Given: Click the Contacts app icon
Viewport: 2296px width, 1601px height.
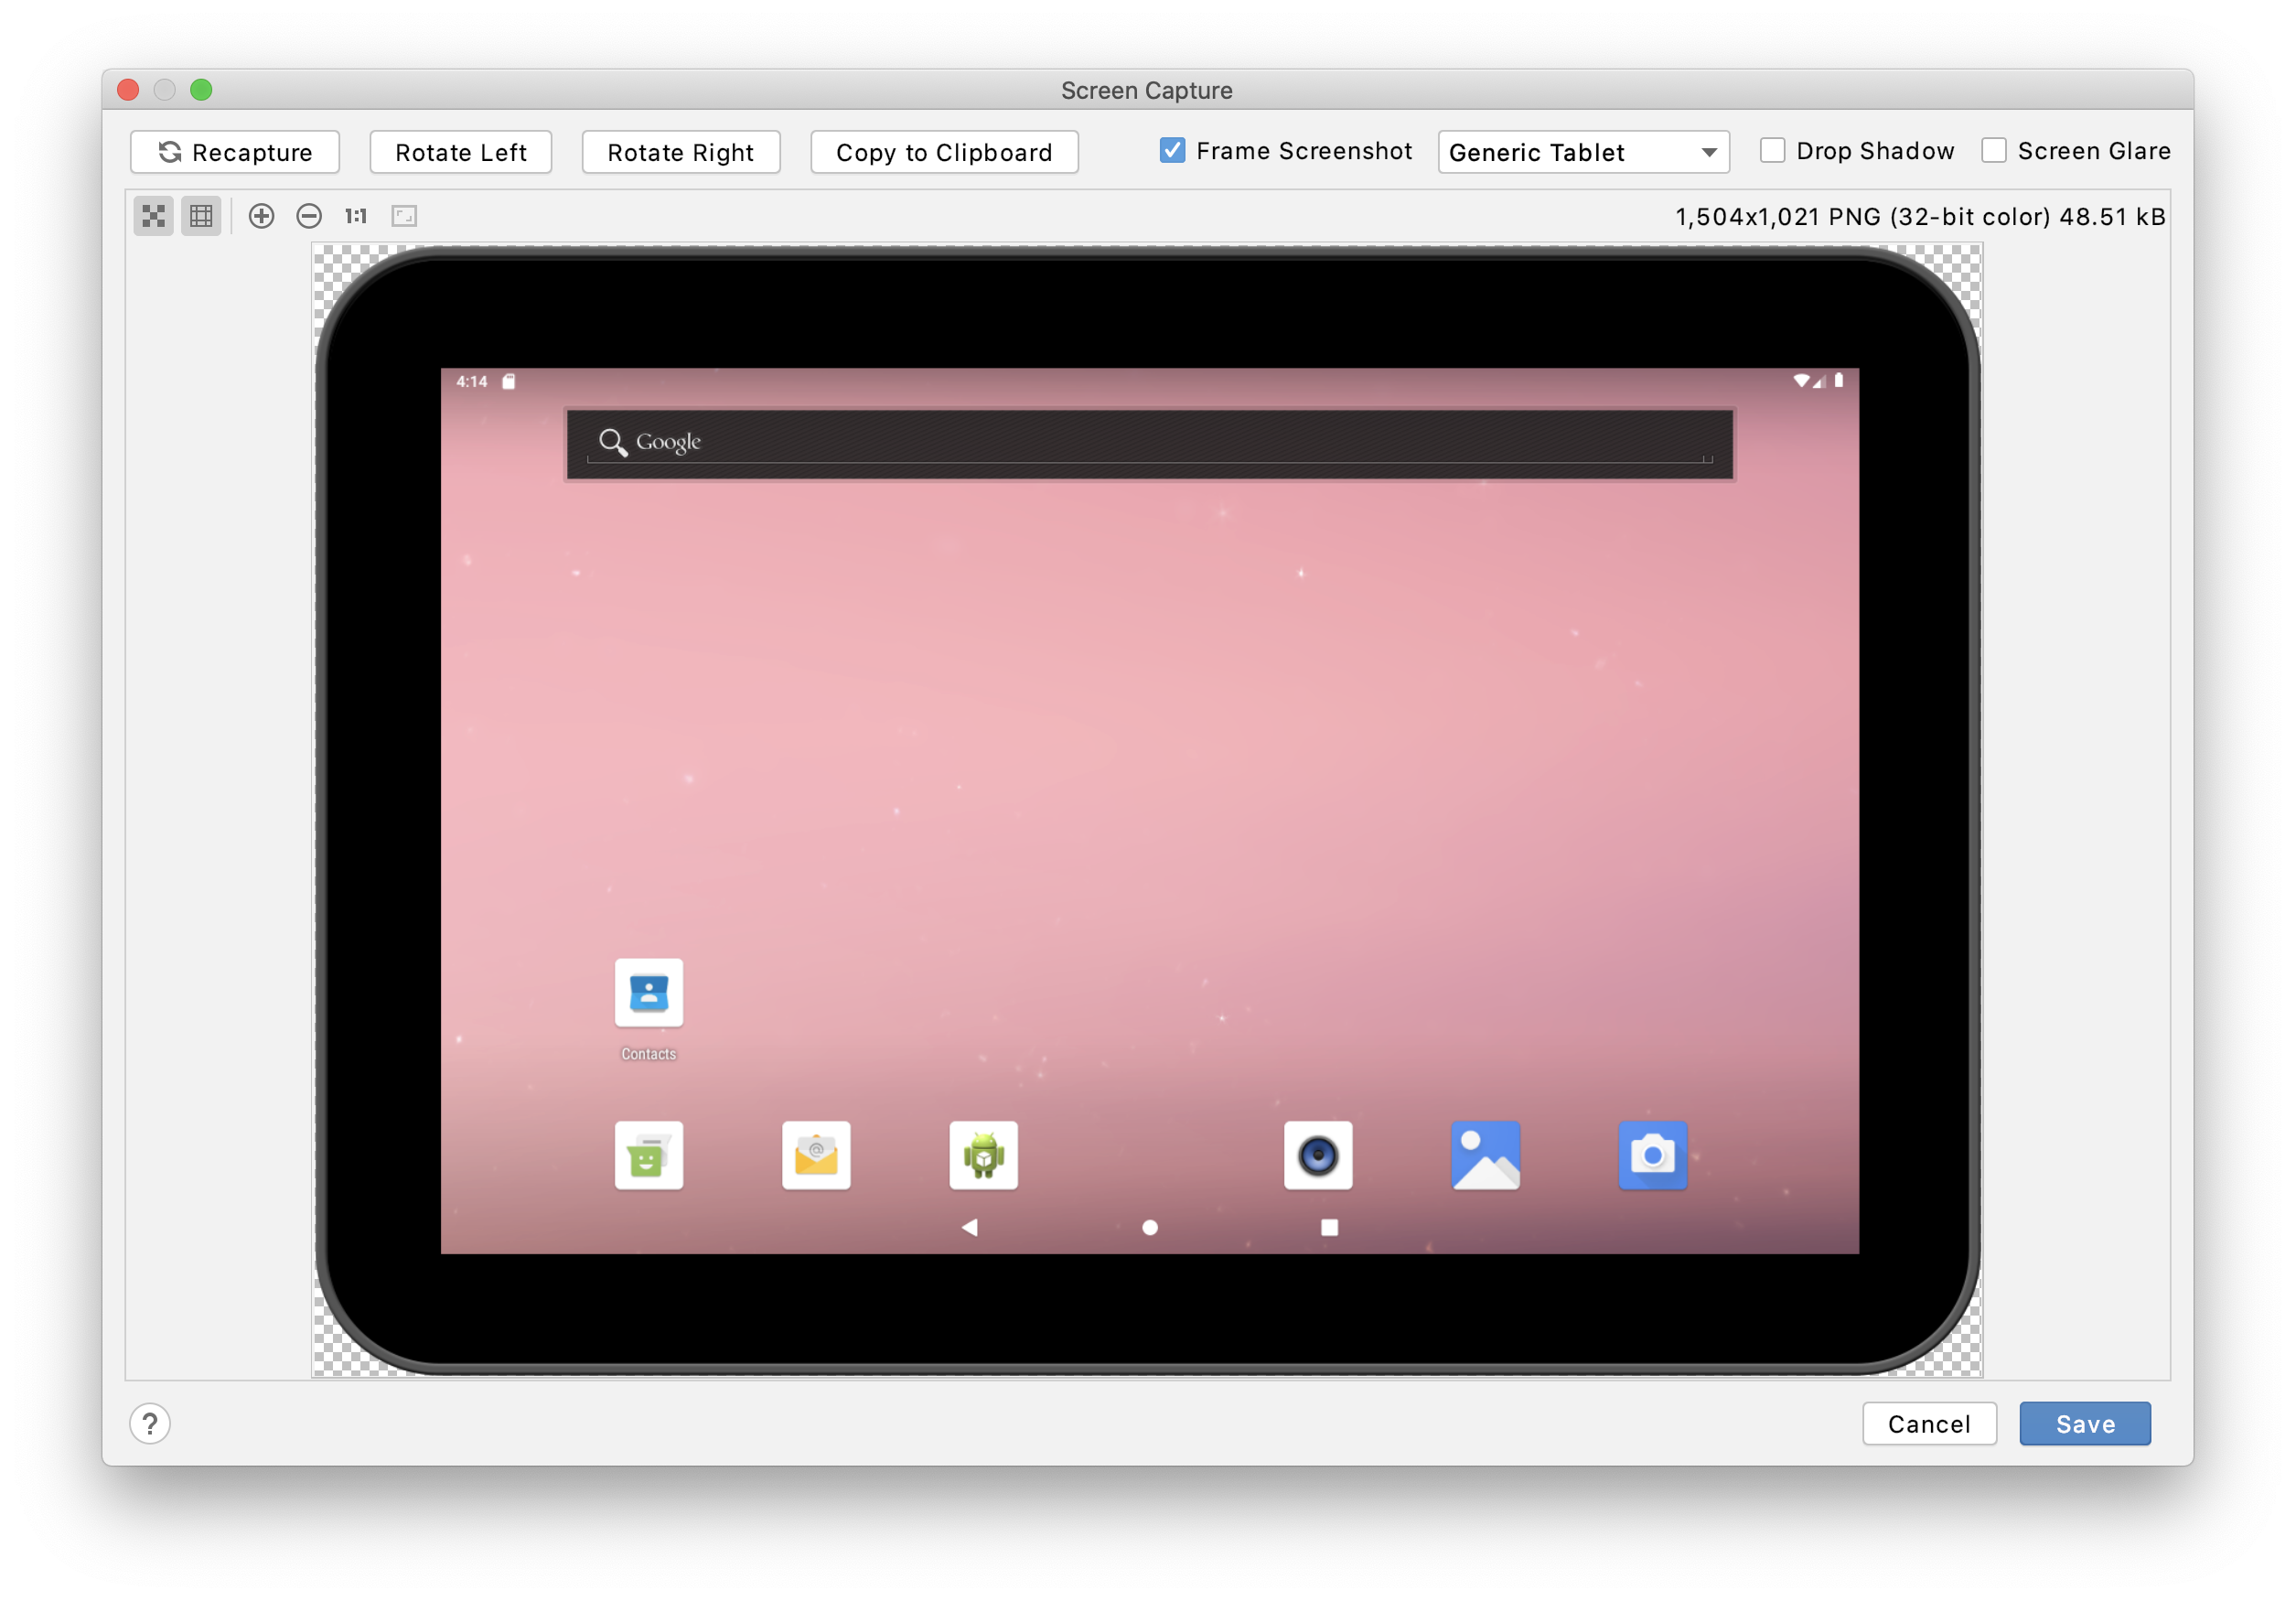Looking at the screenshot, I should point(646,994).
